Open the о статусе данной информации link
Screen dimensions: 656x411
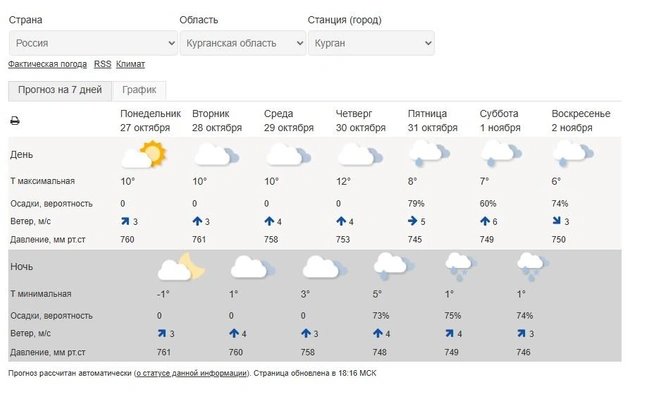point(192,373)
